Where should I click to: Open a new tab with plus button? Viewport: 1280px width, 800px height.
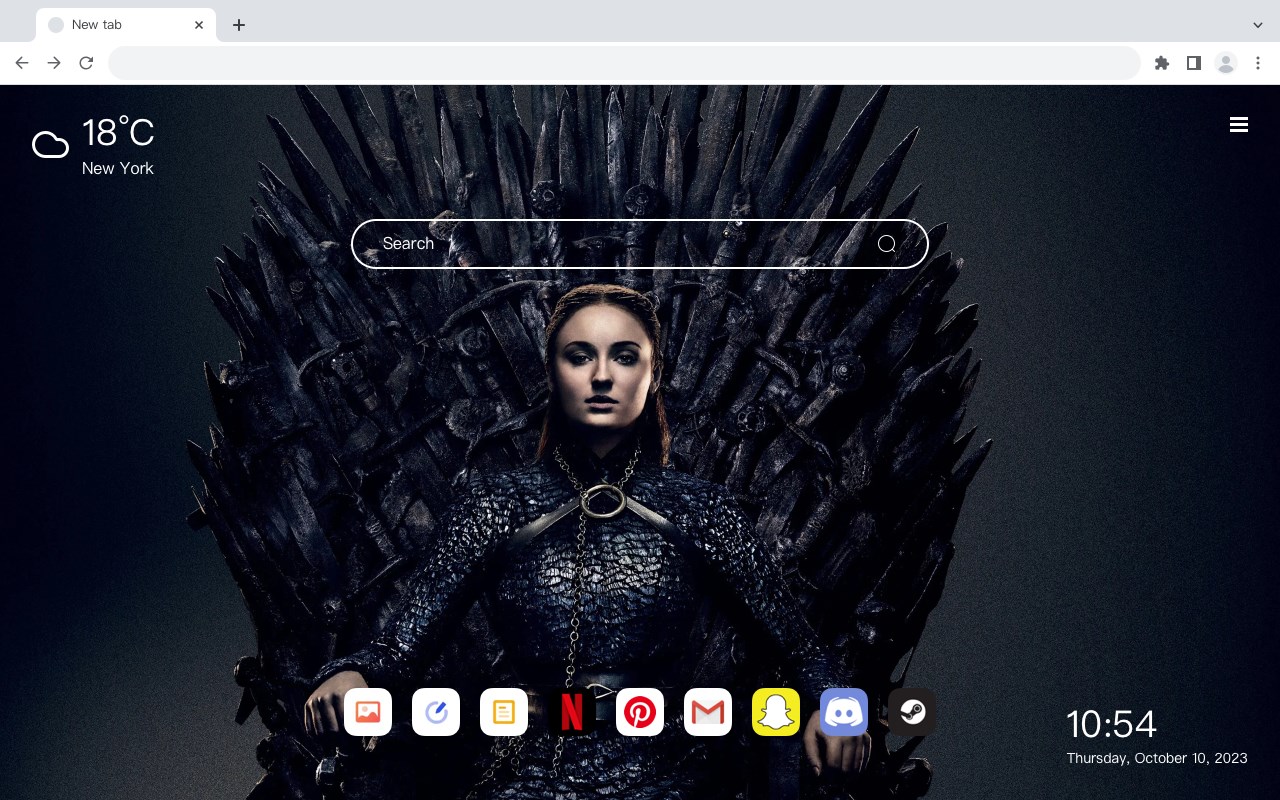tap(238, 25)
